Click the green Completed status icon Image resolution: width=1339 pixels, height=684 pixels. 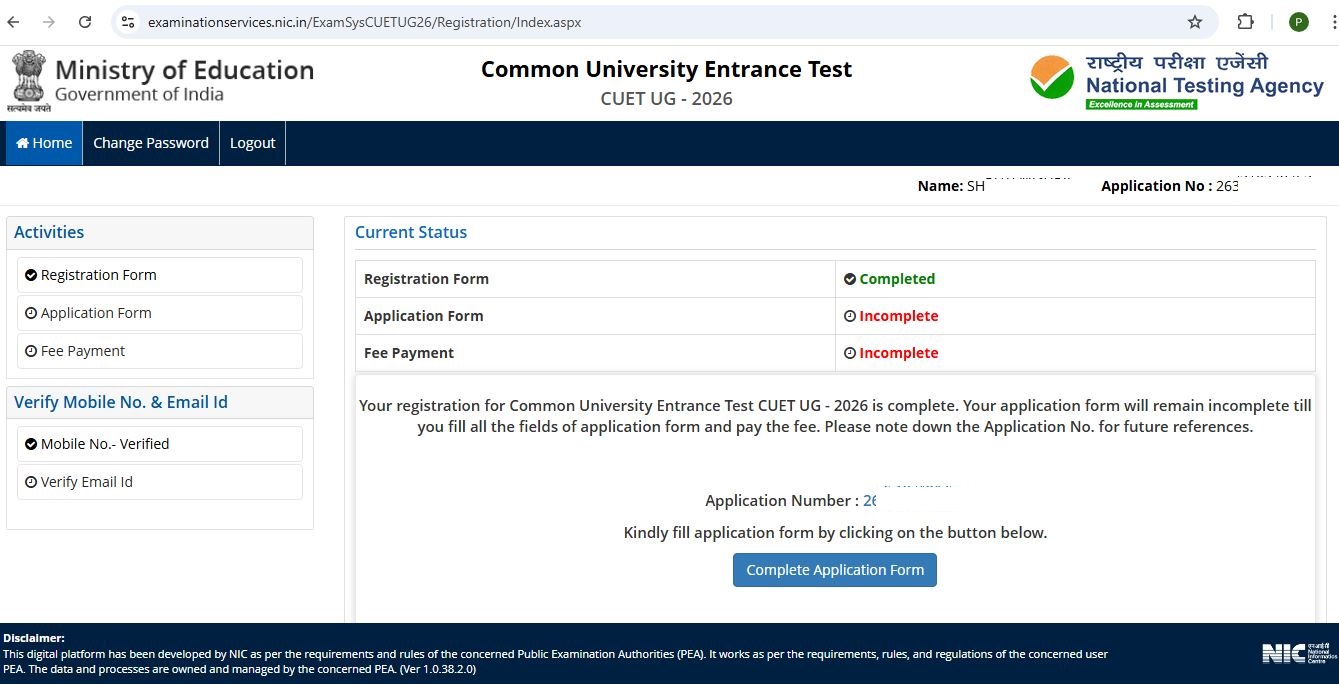851,278
